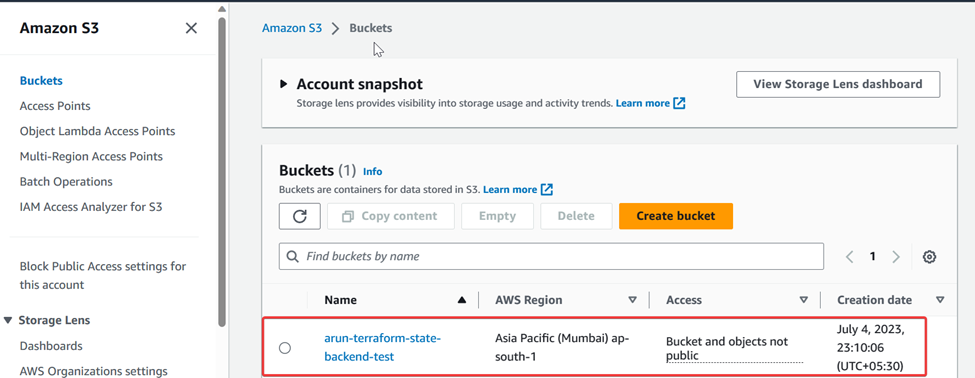Click the Find buckets by name field
This screenshot has width=975, height=378.
[551, 256]
